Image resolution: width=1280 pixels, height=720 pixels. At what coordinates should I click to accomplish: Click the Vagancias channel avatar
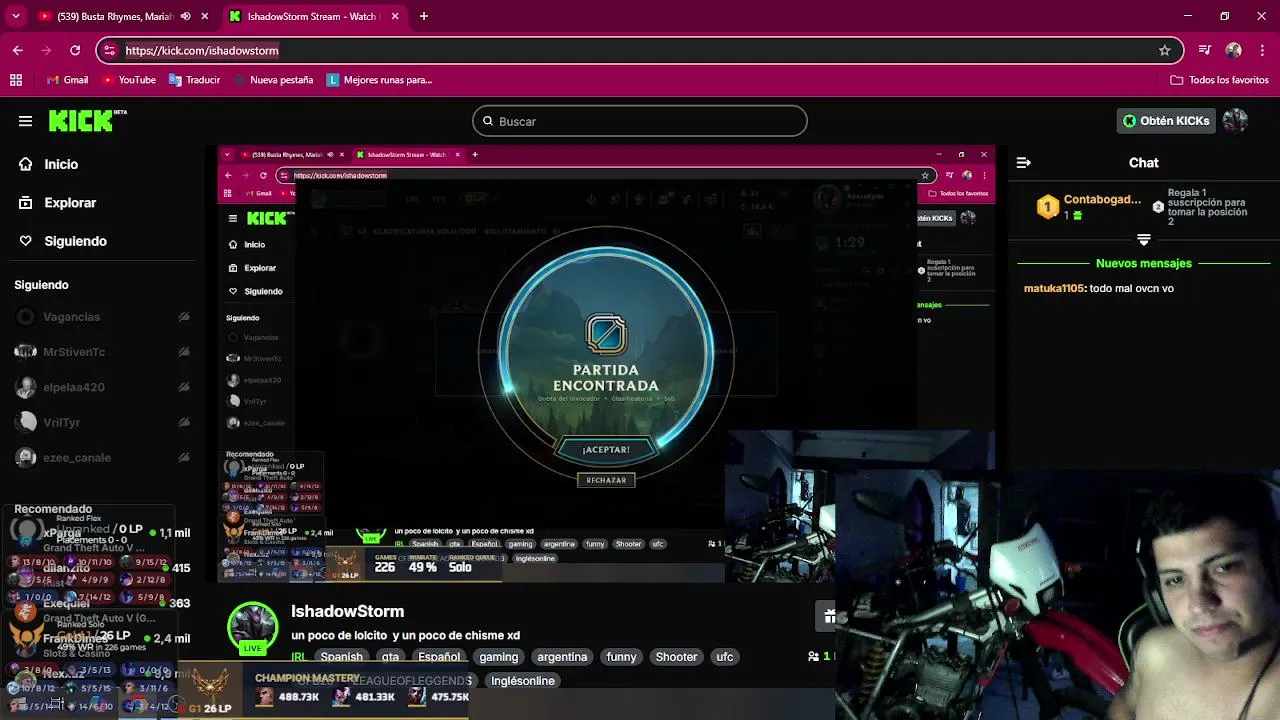pyautogui.click(x=27, y=317)
